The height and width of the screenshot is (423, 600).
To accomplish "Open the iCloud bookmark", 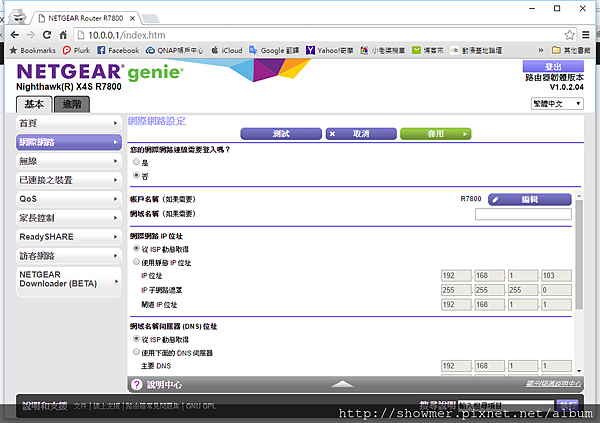I will [x=226, y=49].
